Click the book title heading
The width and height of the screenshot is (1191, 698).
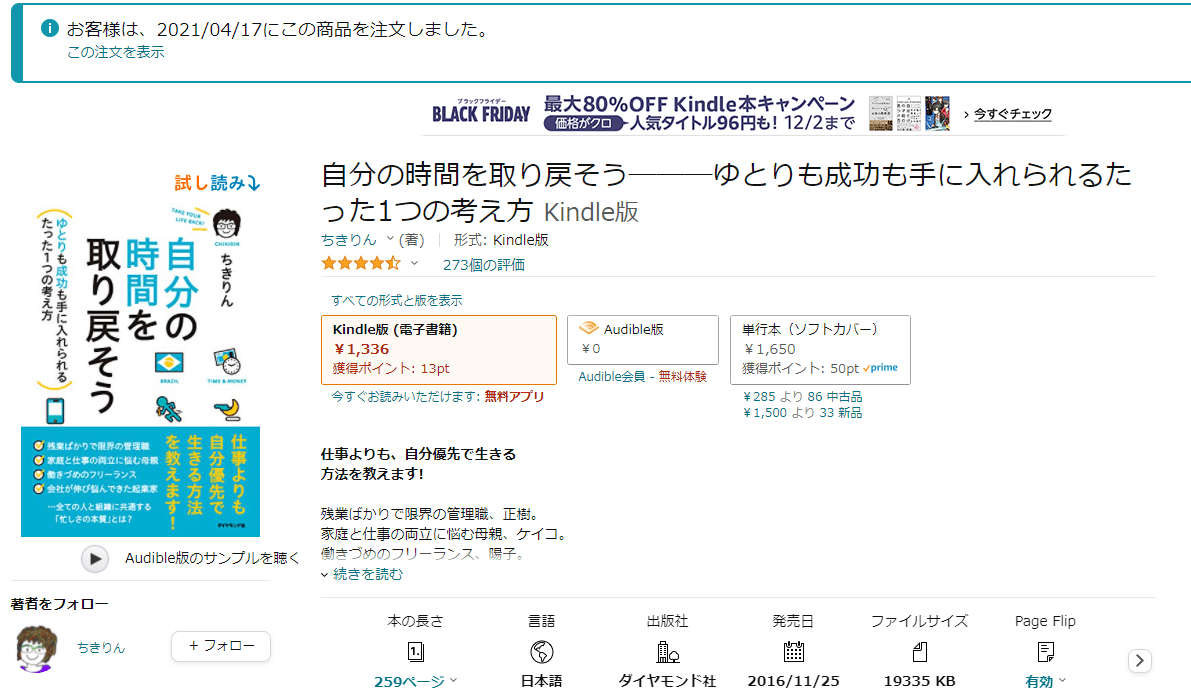[x=726, y=192]
